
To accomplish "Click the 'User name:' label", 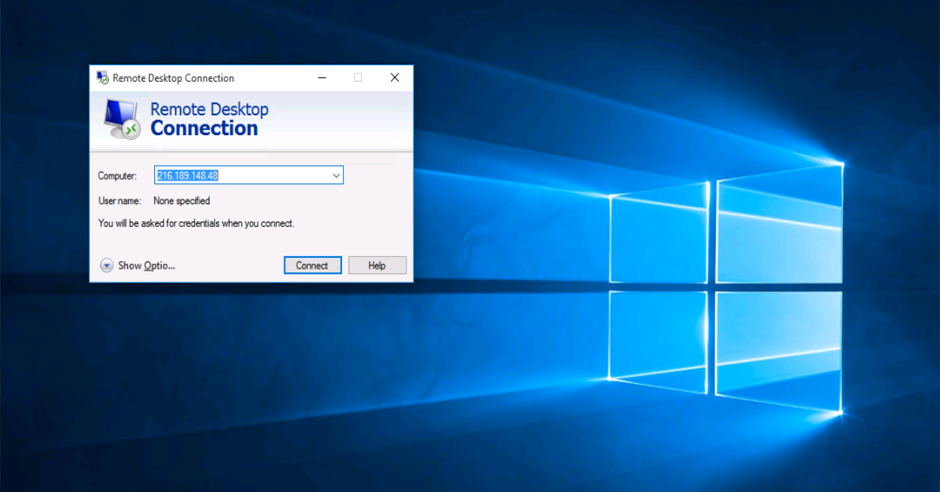I will point(120,201).
